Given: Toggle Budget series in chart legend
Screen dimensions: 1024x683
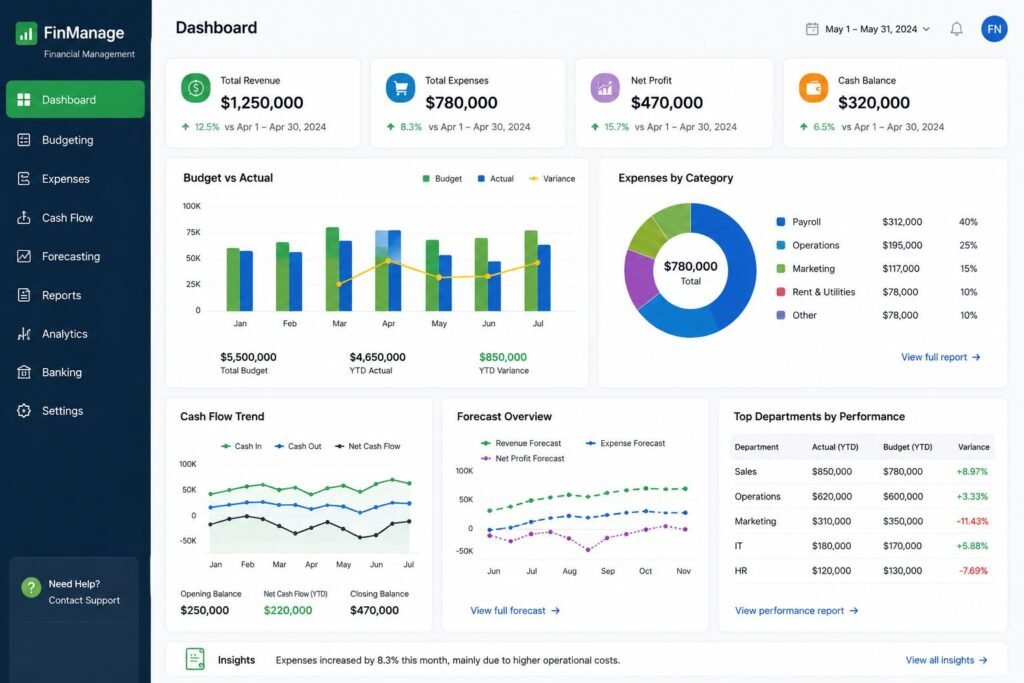Looking at the screenshot, I should pos(442,178).
